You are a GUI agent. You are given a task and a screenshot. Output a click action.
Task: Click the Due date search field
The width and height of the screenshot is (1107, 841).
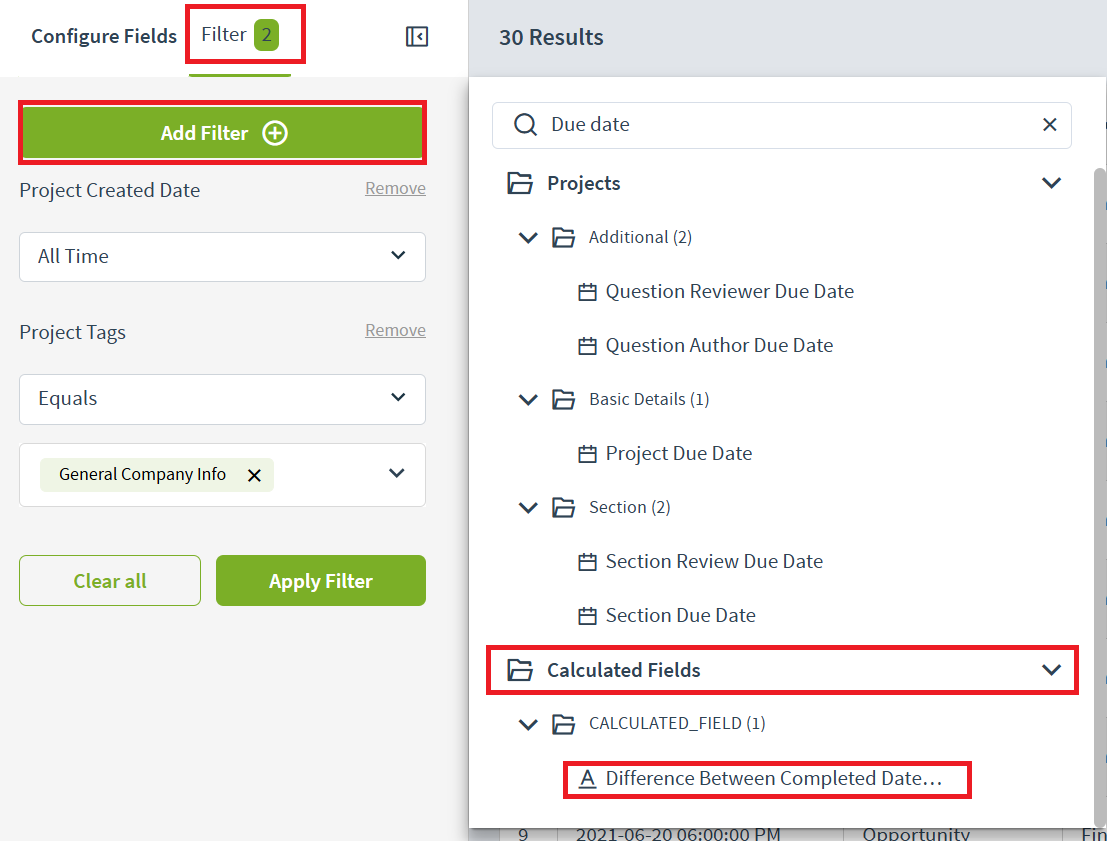[790, 125]
